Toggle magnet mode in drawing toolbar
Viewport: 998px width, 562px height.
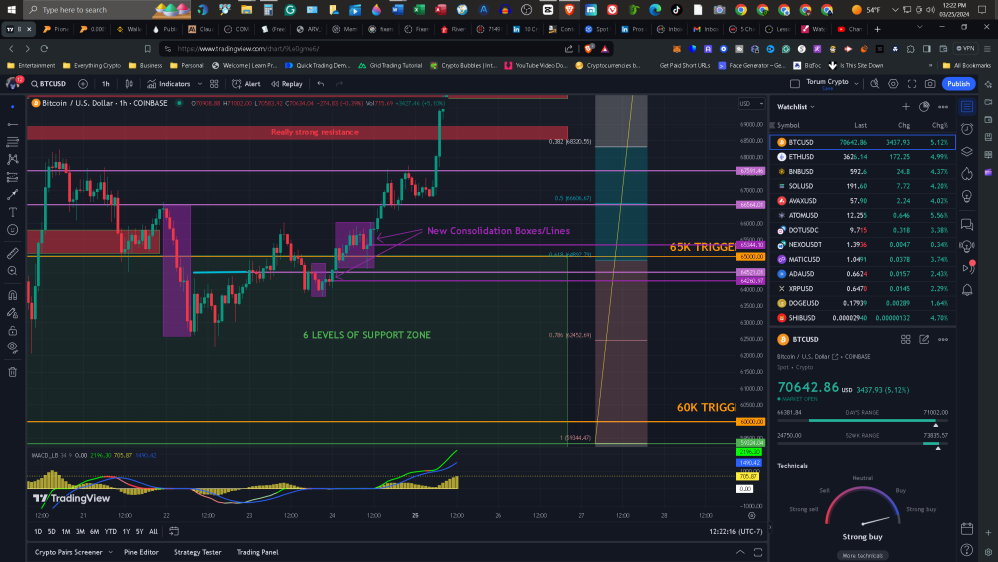(x=12, y=295)
